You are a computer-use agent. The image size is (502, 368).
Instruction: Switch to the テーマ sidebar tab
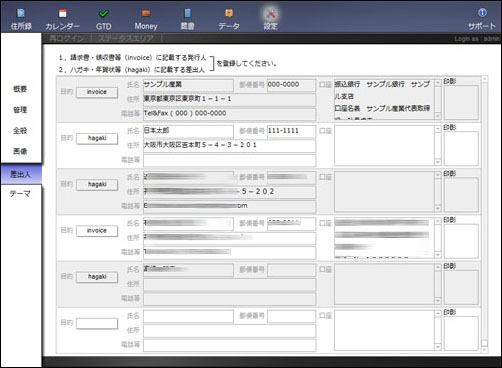pos(20,194)
